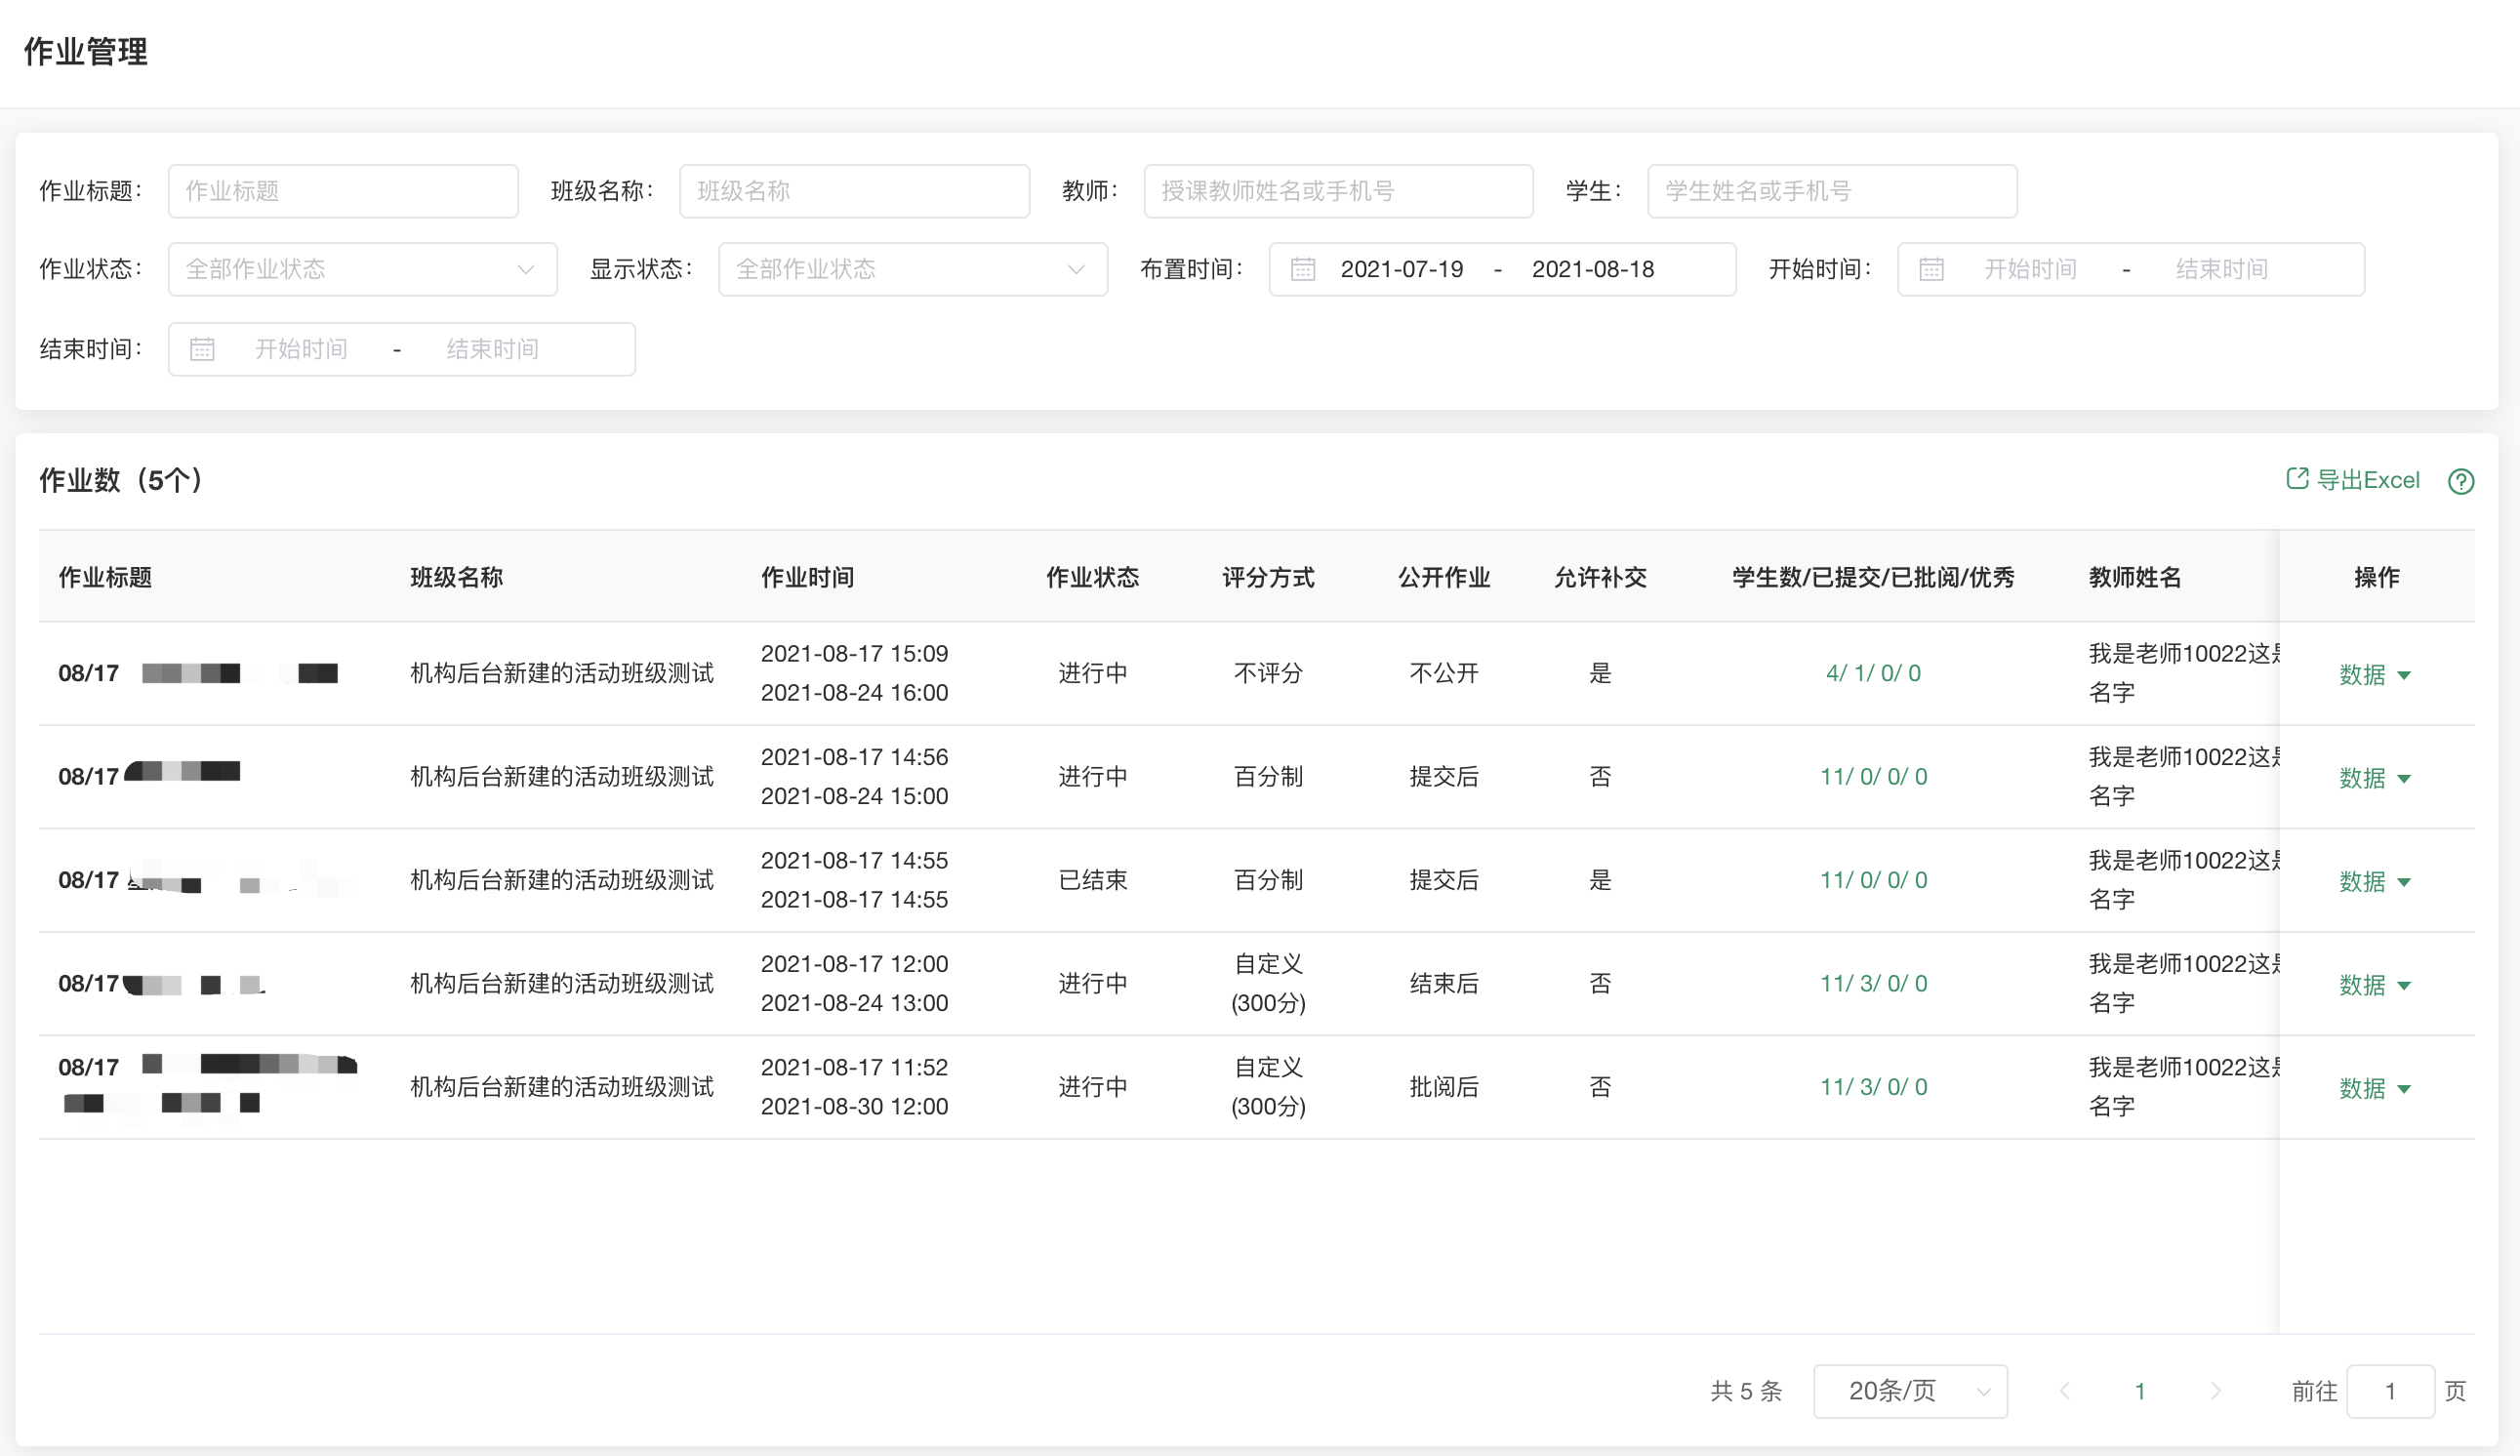The width and height of the screenshot is (2520, 1456).
Task: Click the 作业时间 column header
Action: pos(807,577)
